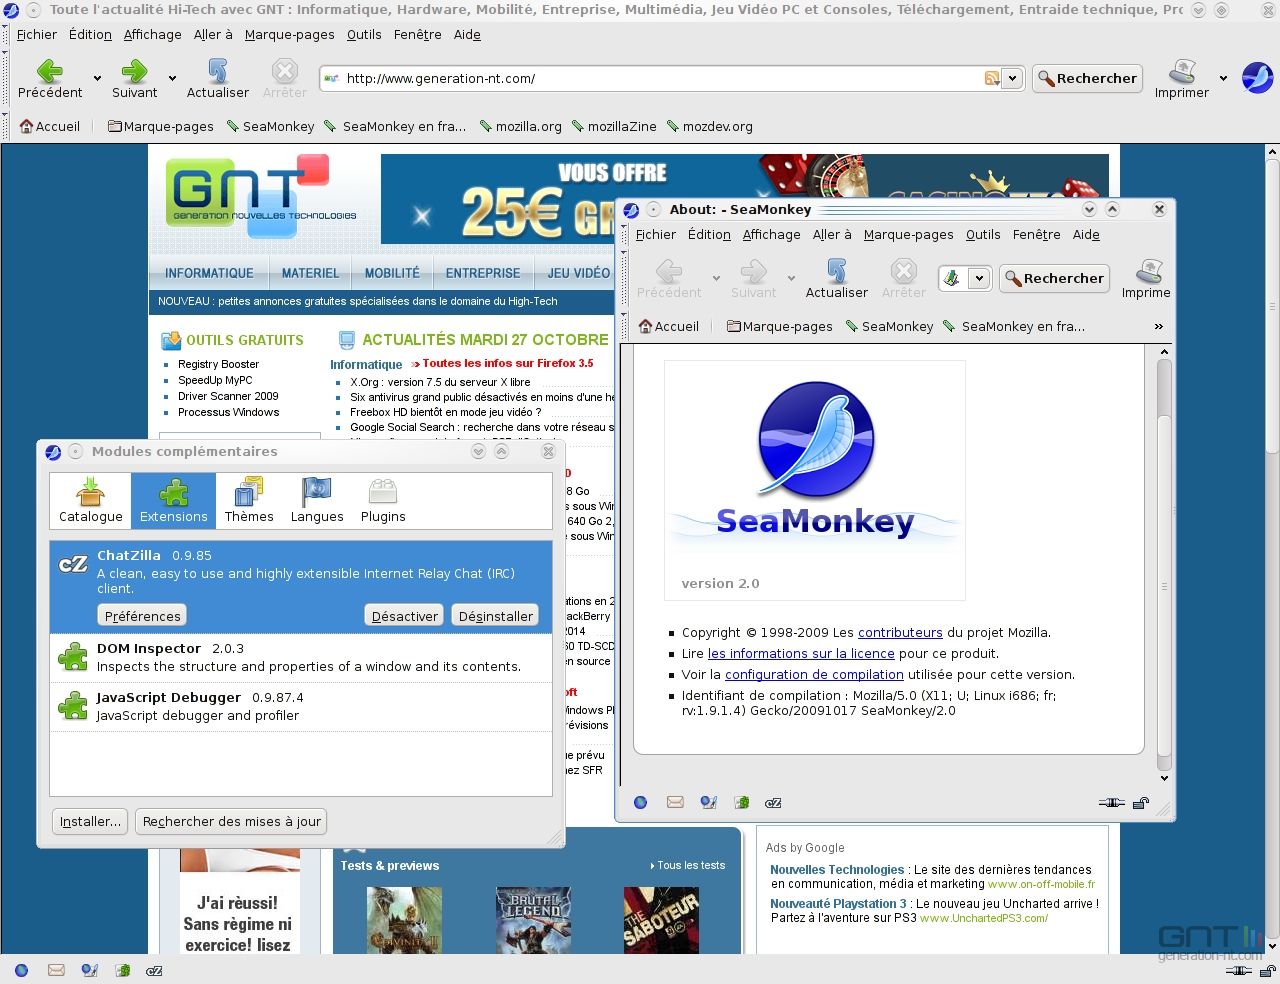The width and height of the screenshot is (1280, 984).
Task: Click the Imprimer printer icon in main window
Action: point(1182,71)
